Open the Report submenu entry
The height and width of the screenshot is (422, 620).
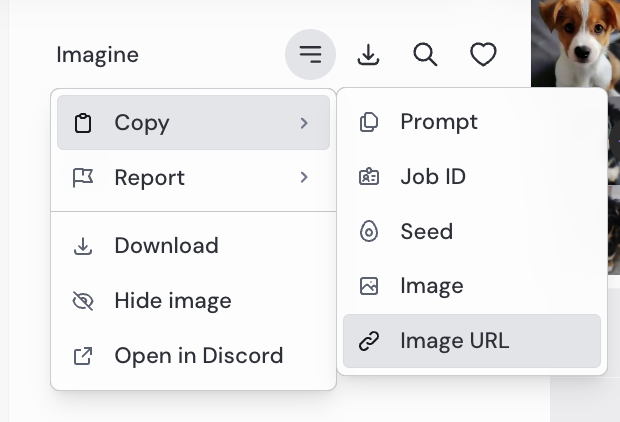[193, 177]
